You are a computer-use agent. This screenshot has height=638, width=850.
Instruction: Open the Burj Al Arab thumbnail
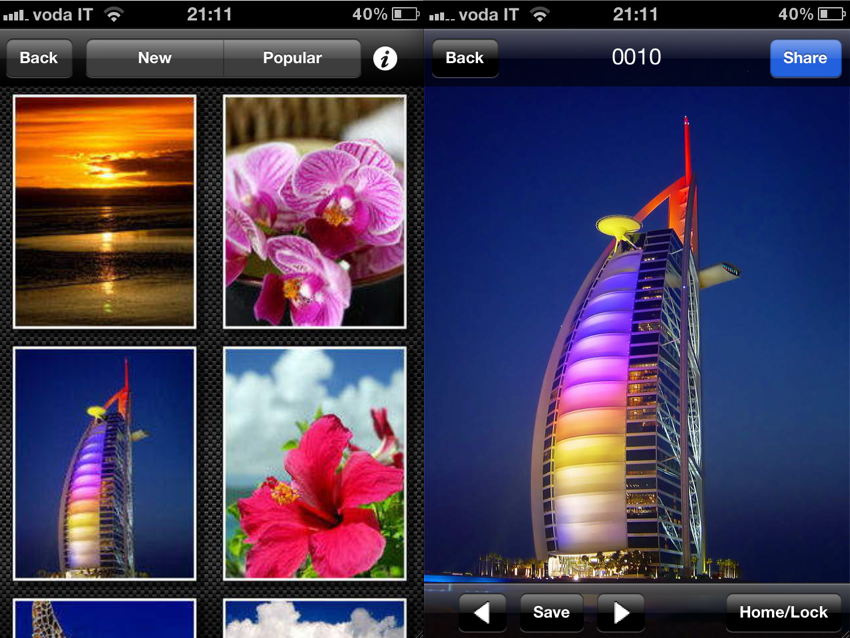(105, 463)
